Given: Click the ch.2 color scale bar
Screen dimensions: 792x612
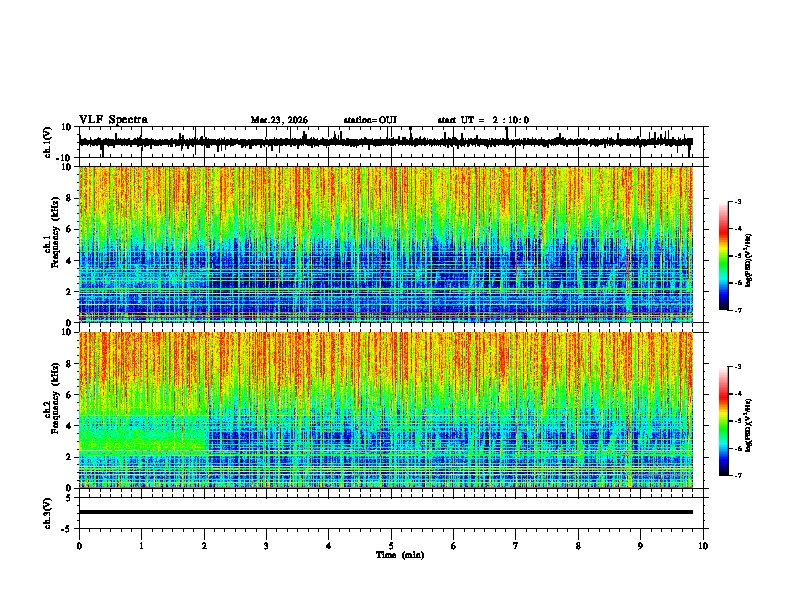Looking at the screenshot, I should (723, 421).
